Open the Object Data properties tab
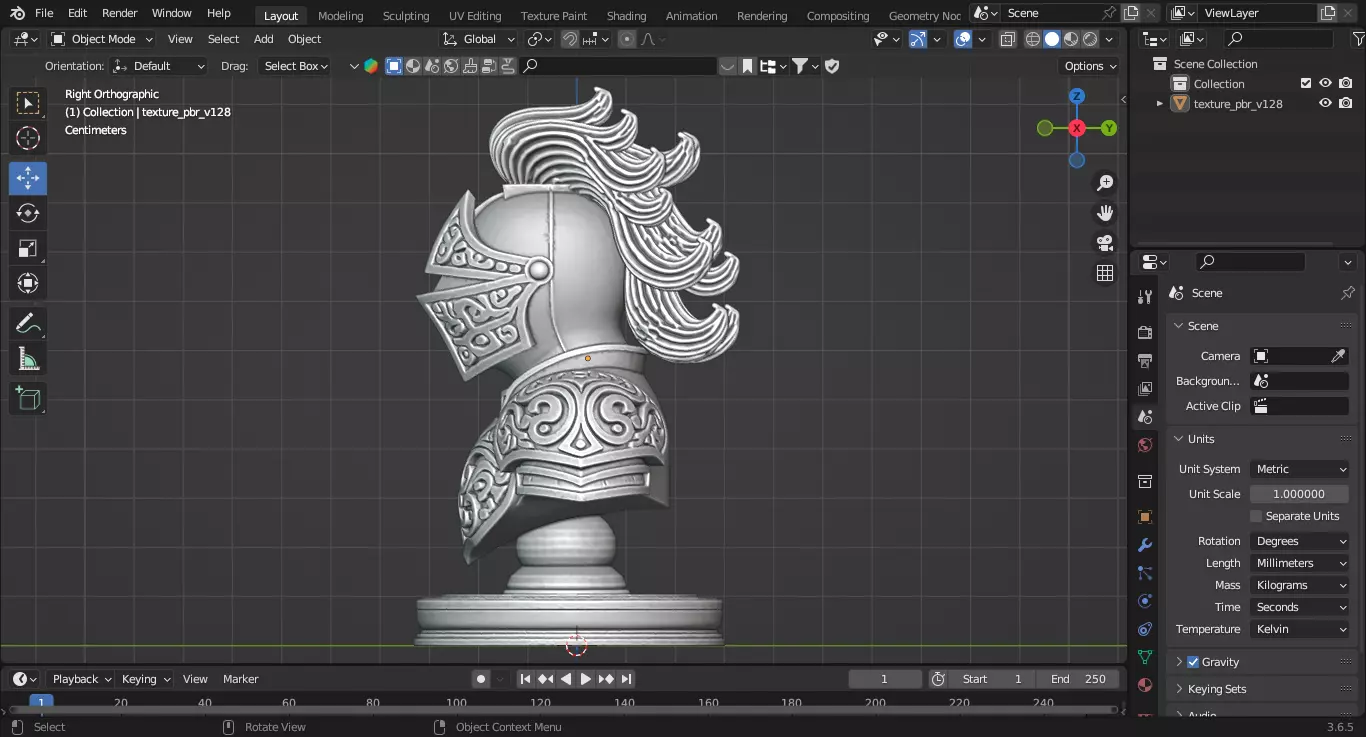The height and width of the screenshot is (737, 1366). [1145, 657]
